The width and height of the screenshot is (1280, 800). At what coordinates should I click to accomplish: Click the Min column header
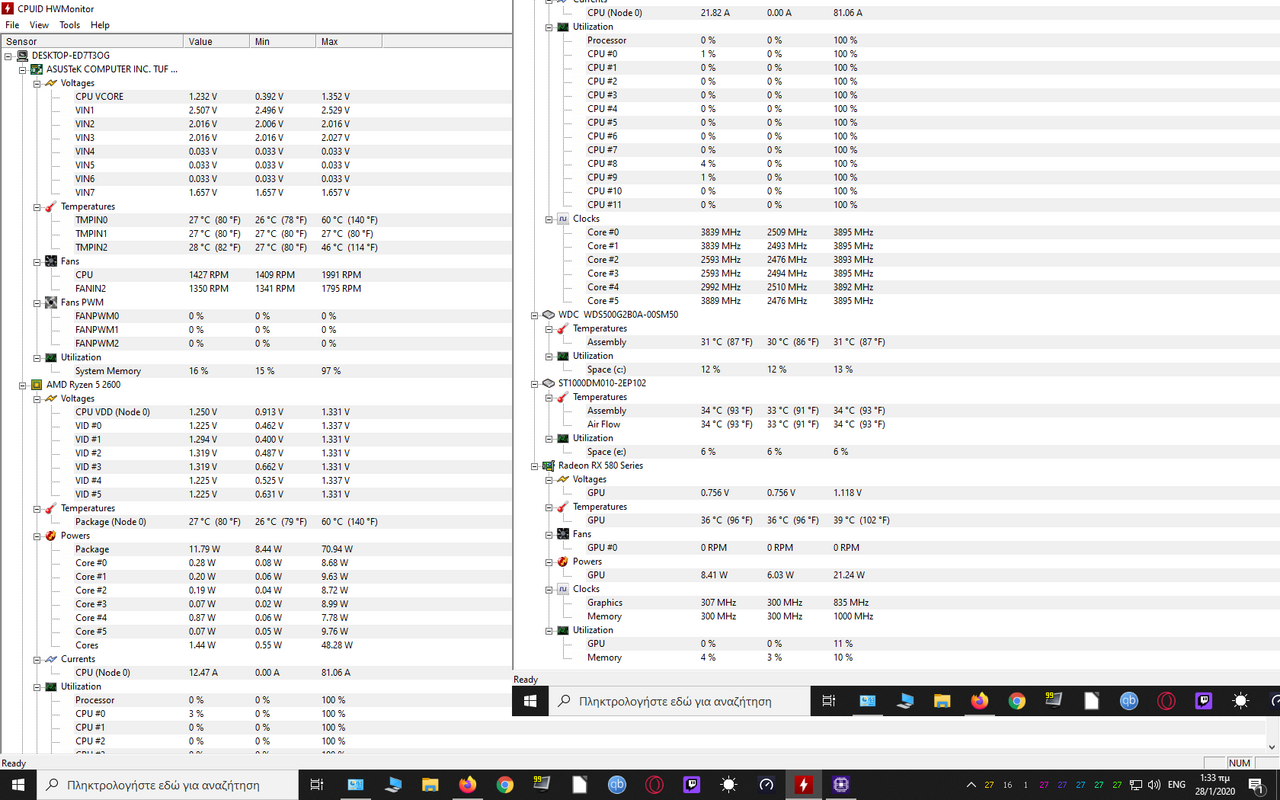click(x=283, y=41)
